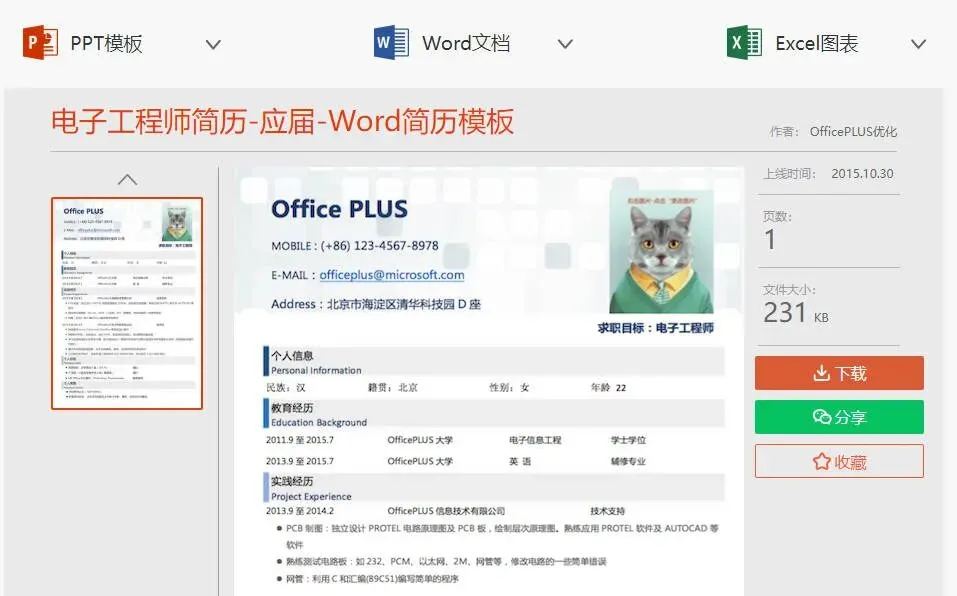Click the 籍贯：北京 field
The image size is (957, 596).
(x=393, y=387)
